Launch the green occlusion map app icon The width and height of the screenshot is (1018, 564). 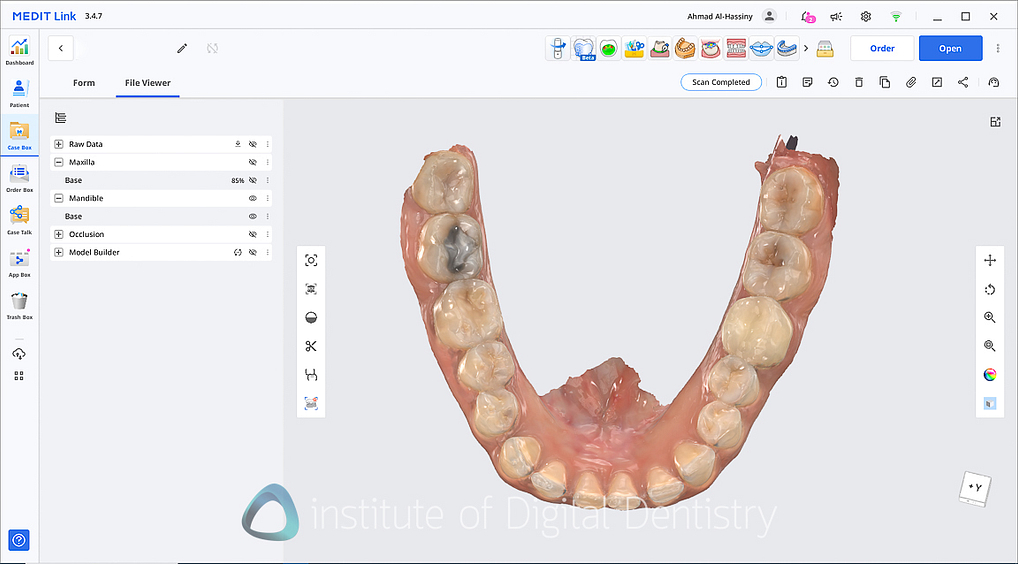pyautogui.click(x=608, y=49)
